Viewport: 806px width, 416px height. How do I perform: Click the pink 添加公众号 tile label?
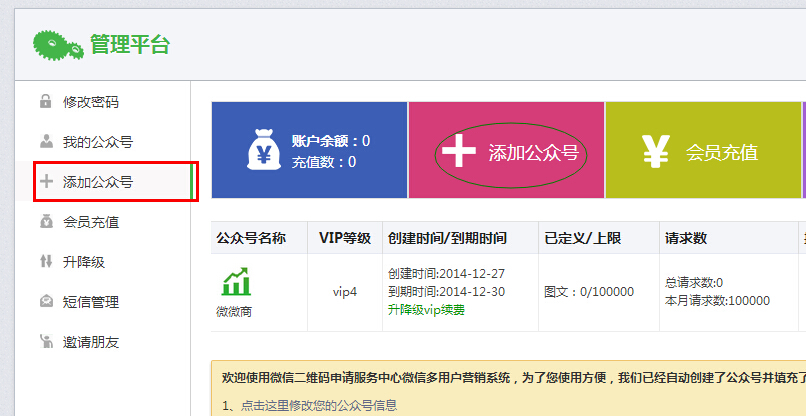coord(534,153)
